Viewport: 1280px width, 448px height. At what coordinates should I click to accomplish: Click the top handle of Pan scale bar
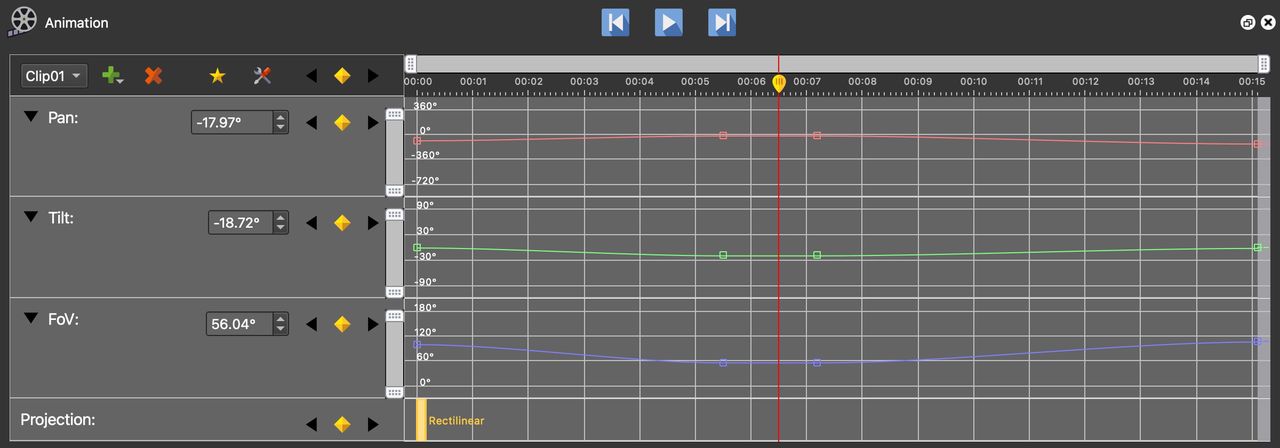394,114
